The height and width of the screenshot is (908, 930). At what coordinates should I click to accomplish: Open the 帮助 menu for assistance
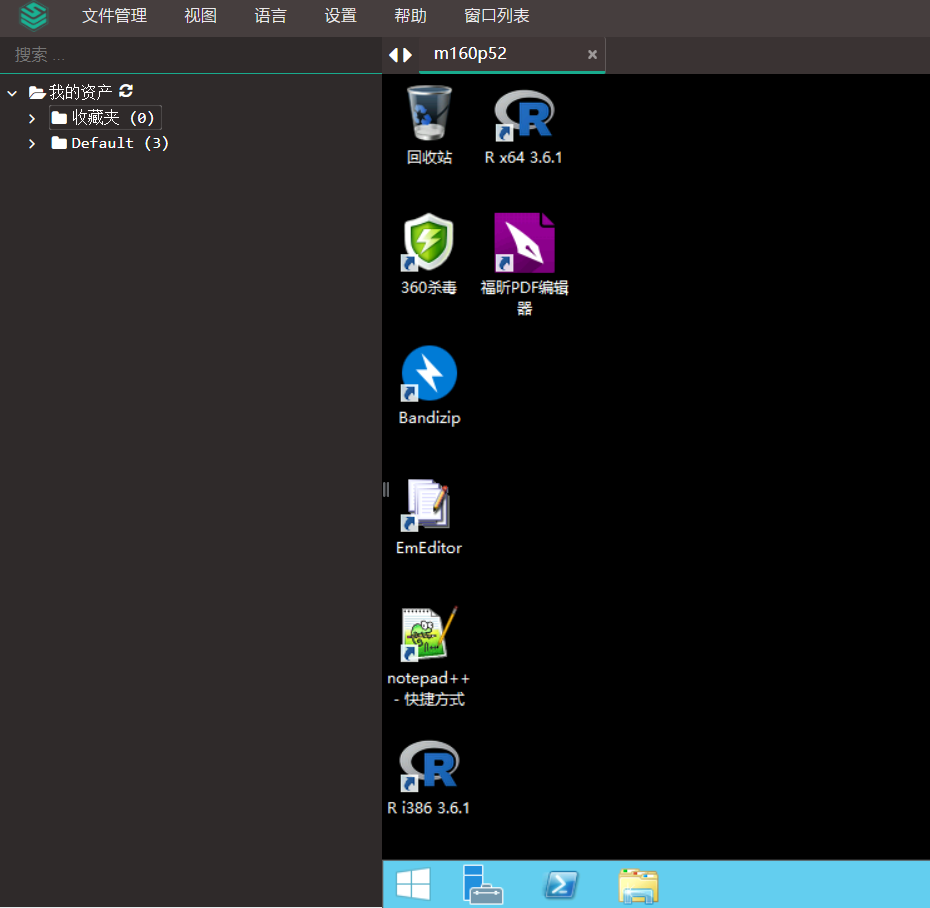click(410, 16)
